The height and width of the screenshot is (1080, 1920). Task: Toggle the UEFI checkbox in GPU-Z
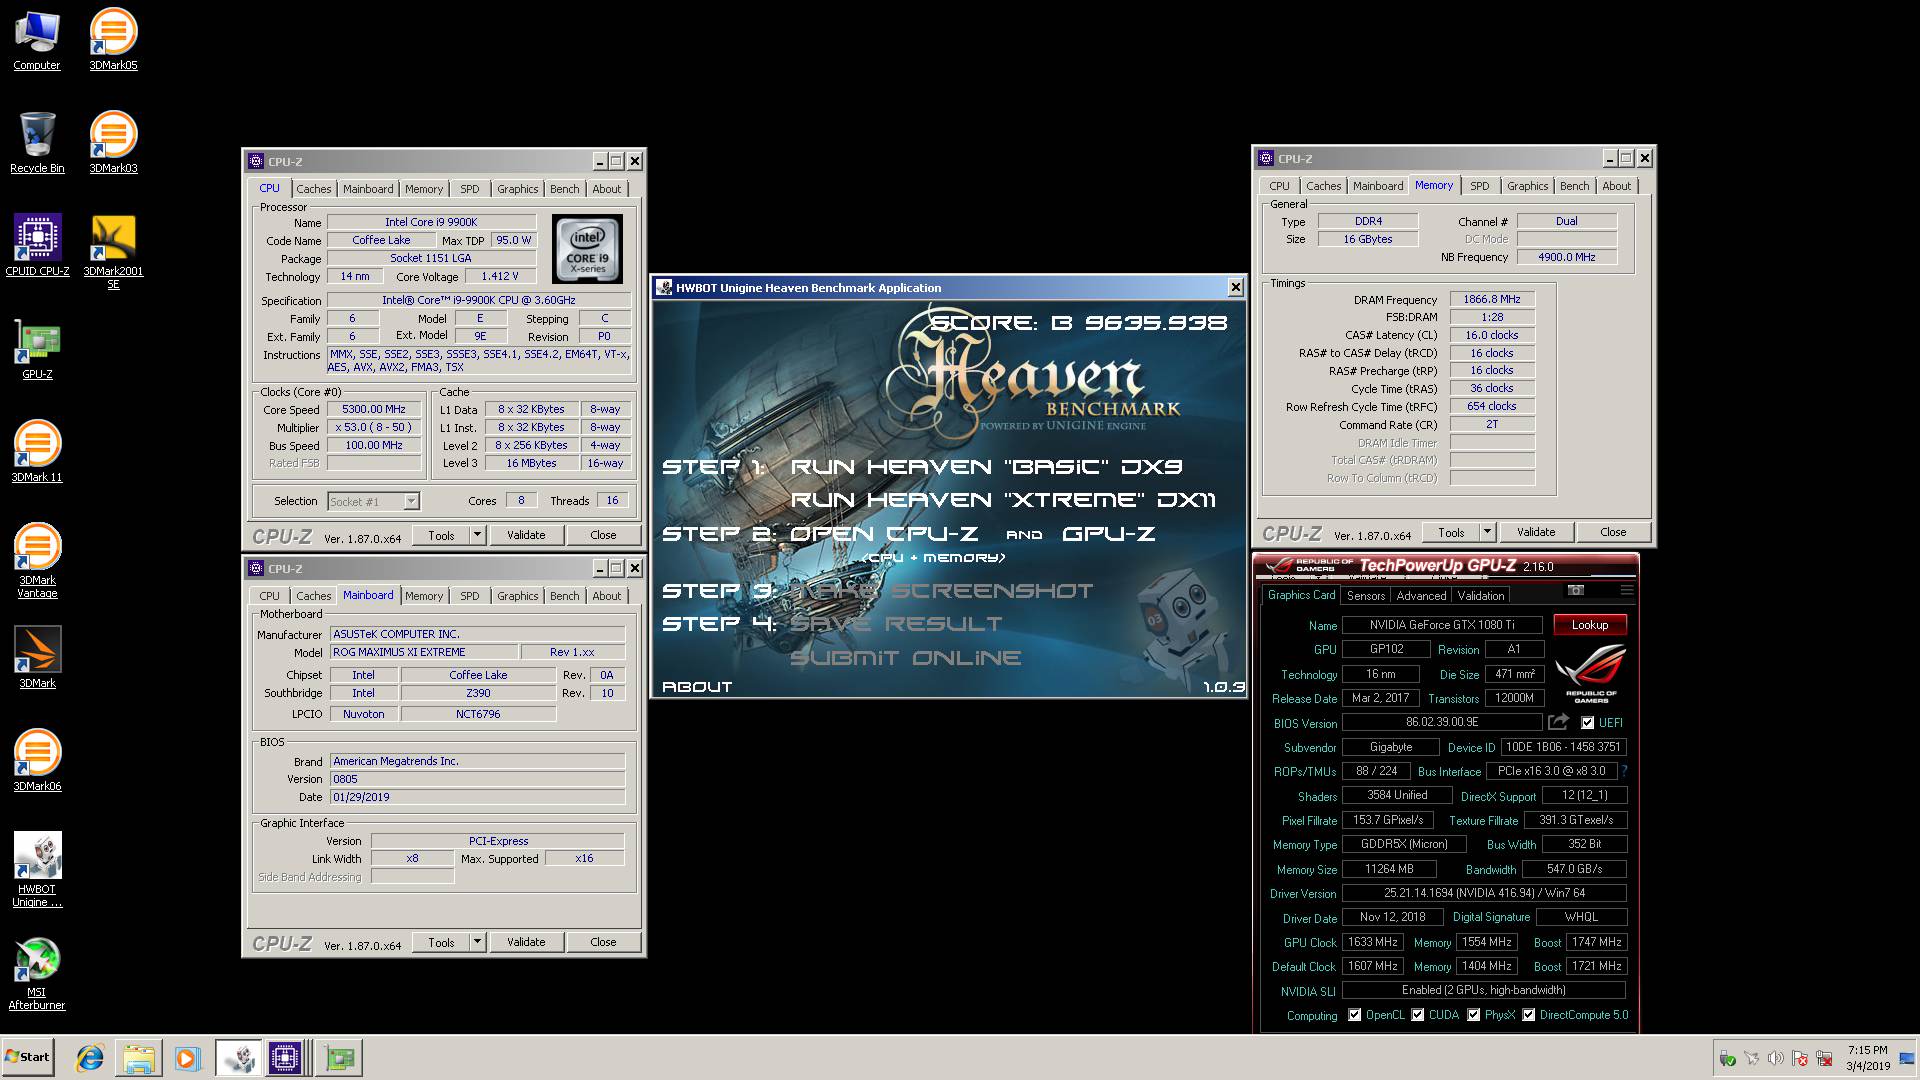(x=1588, y=723)
